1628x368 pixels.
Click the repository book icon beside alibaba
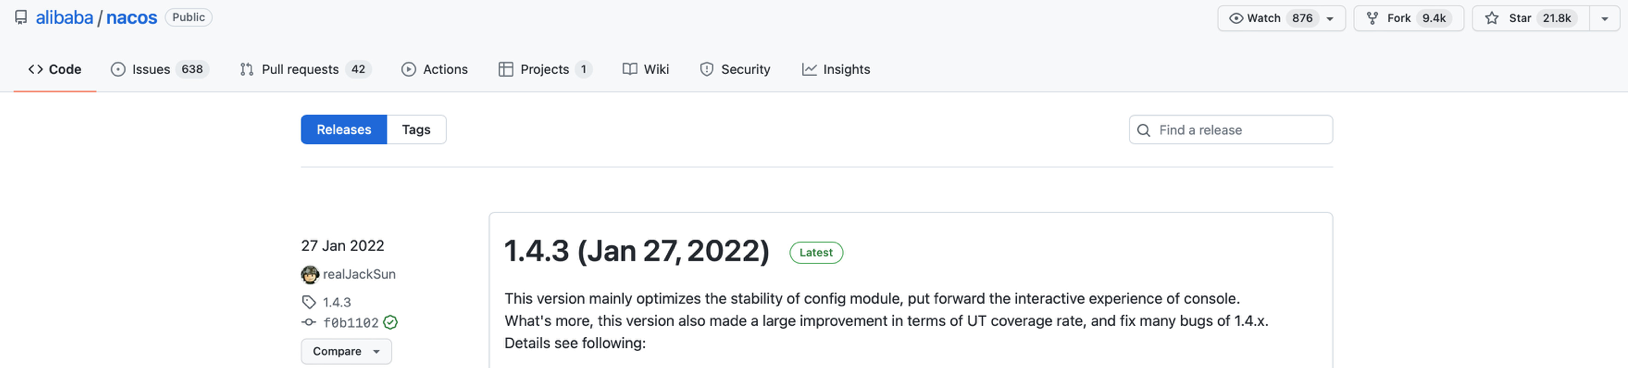point(21,18)
